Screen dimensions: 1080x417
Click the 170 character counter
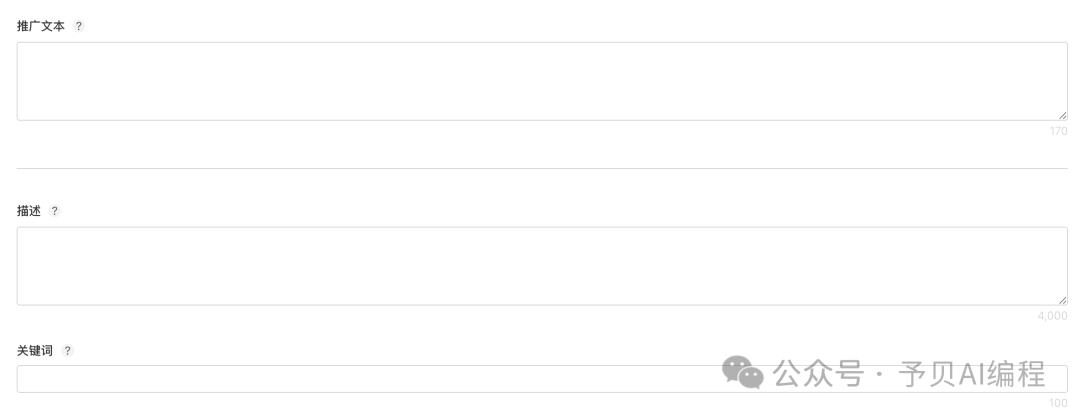(1058, 131)
